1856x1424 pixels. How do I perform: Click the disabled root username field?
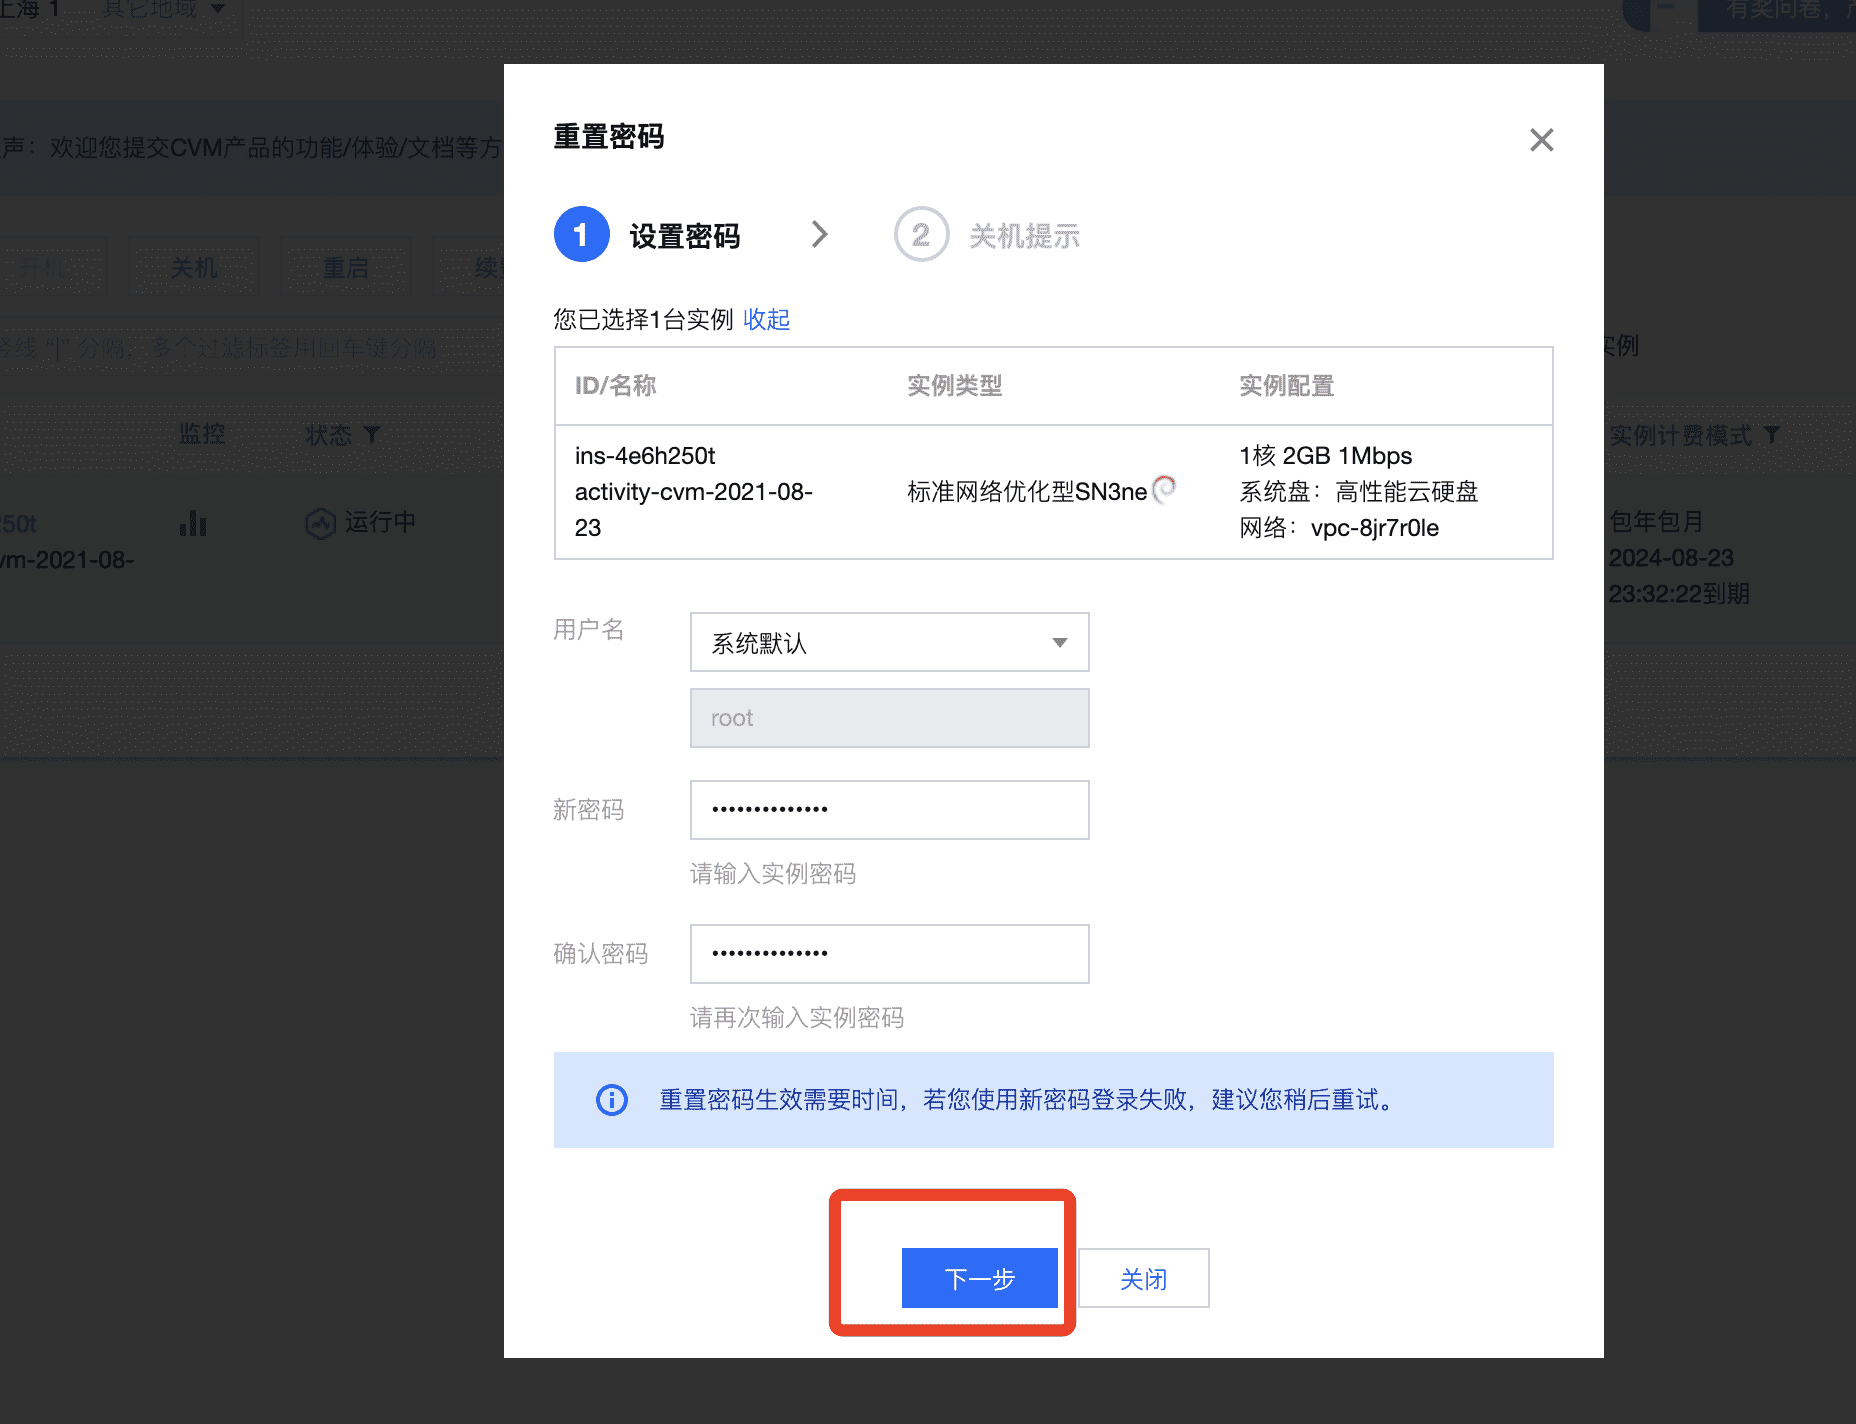[889, 718]
